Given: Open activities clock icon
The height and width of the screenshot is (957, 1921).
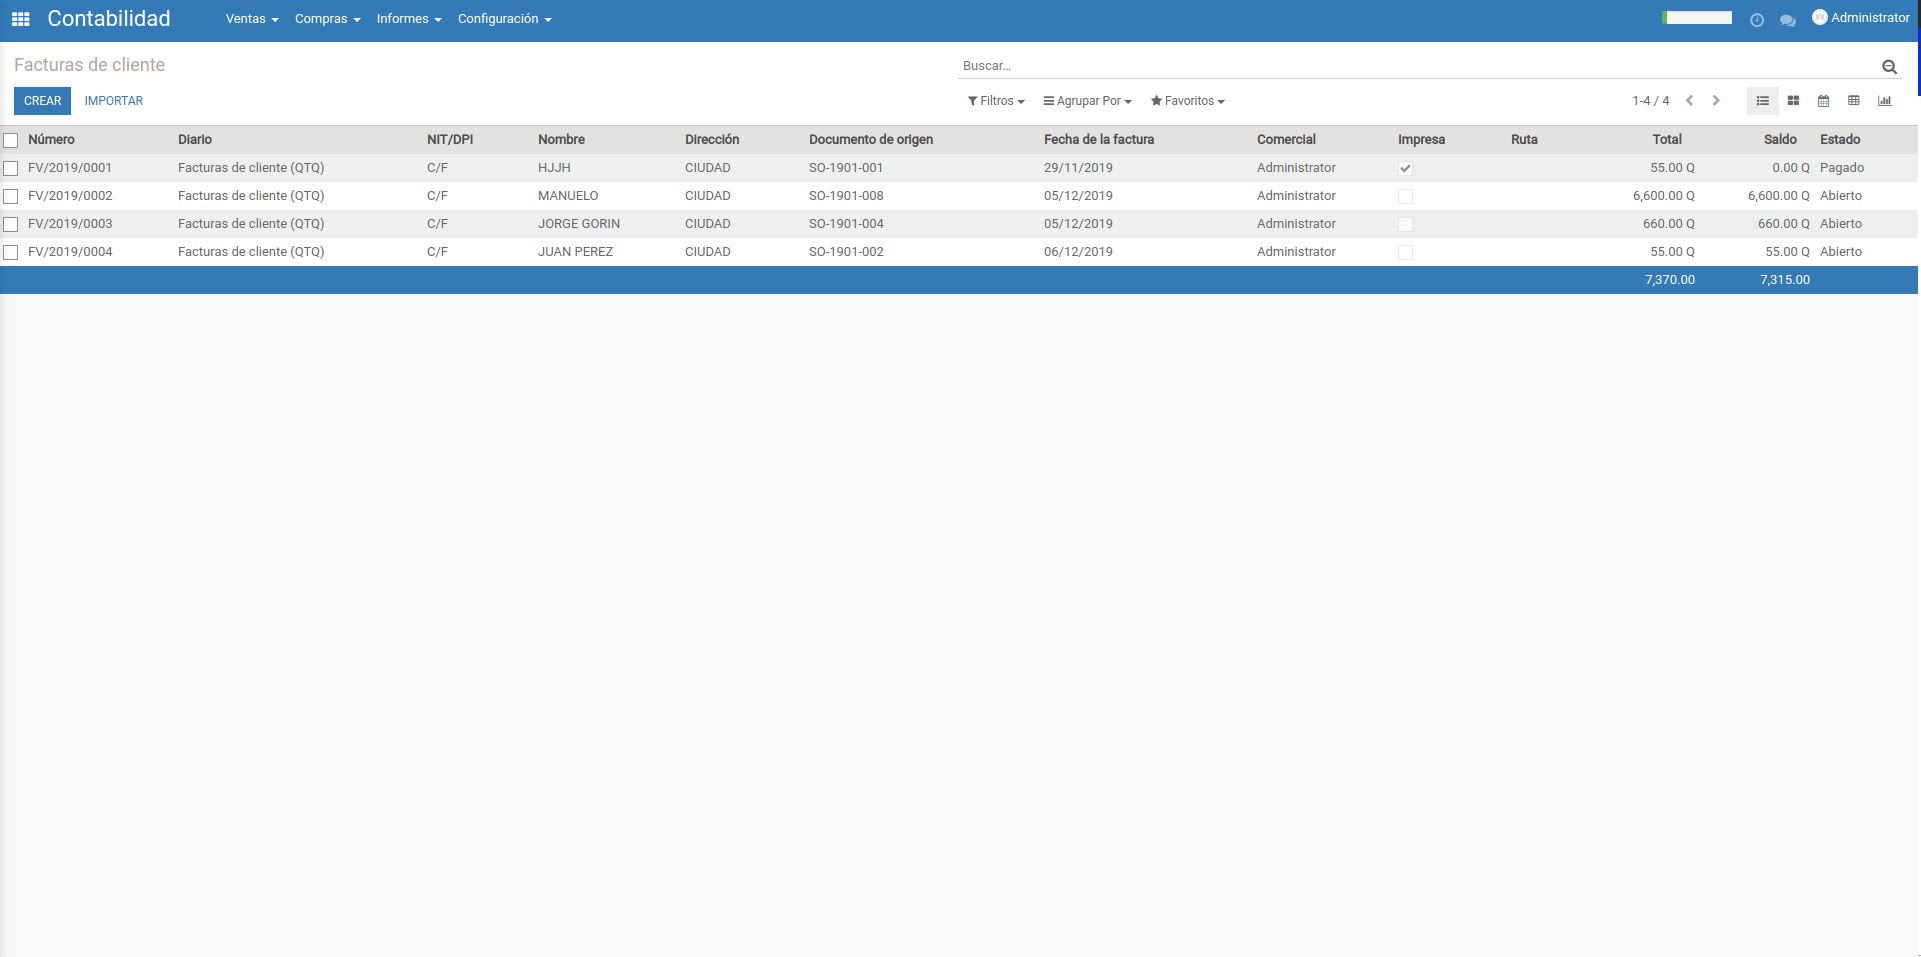Looking at the screenshot, I should (1756, 20).
